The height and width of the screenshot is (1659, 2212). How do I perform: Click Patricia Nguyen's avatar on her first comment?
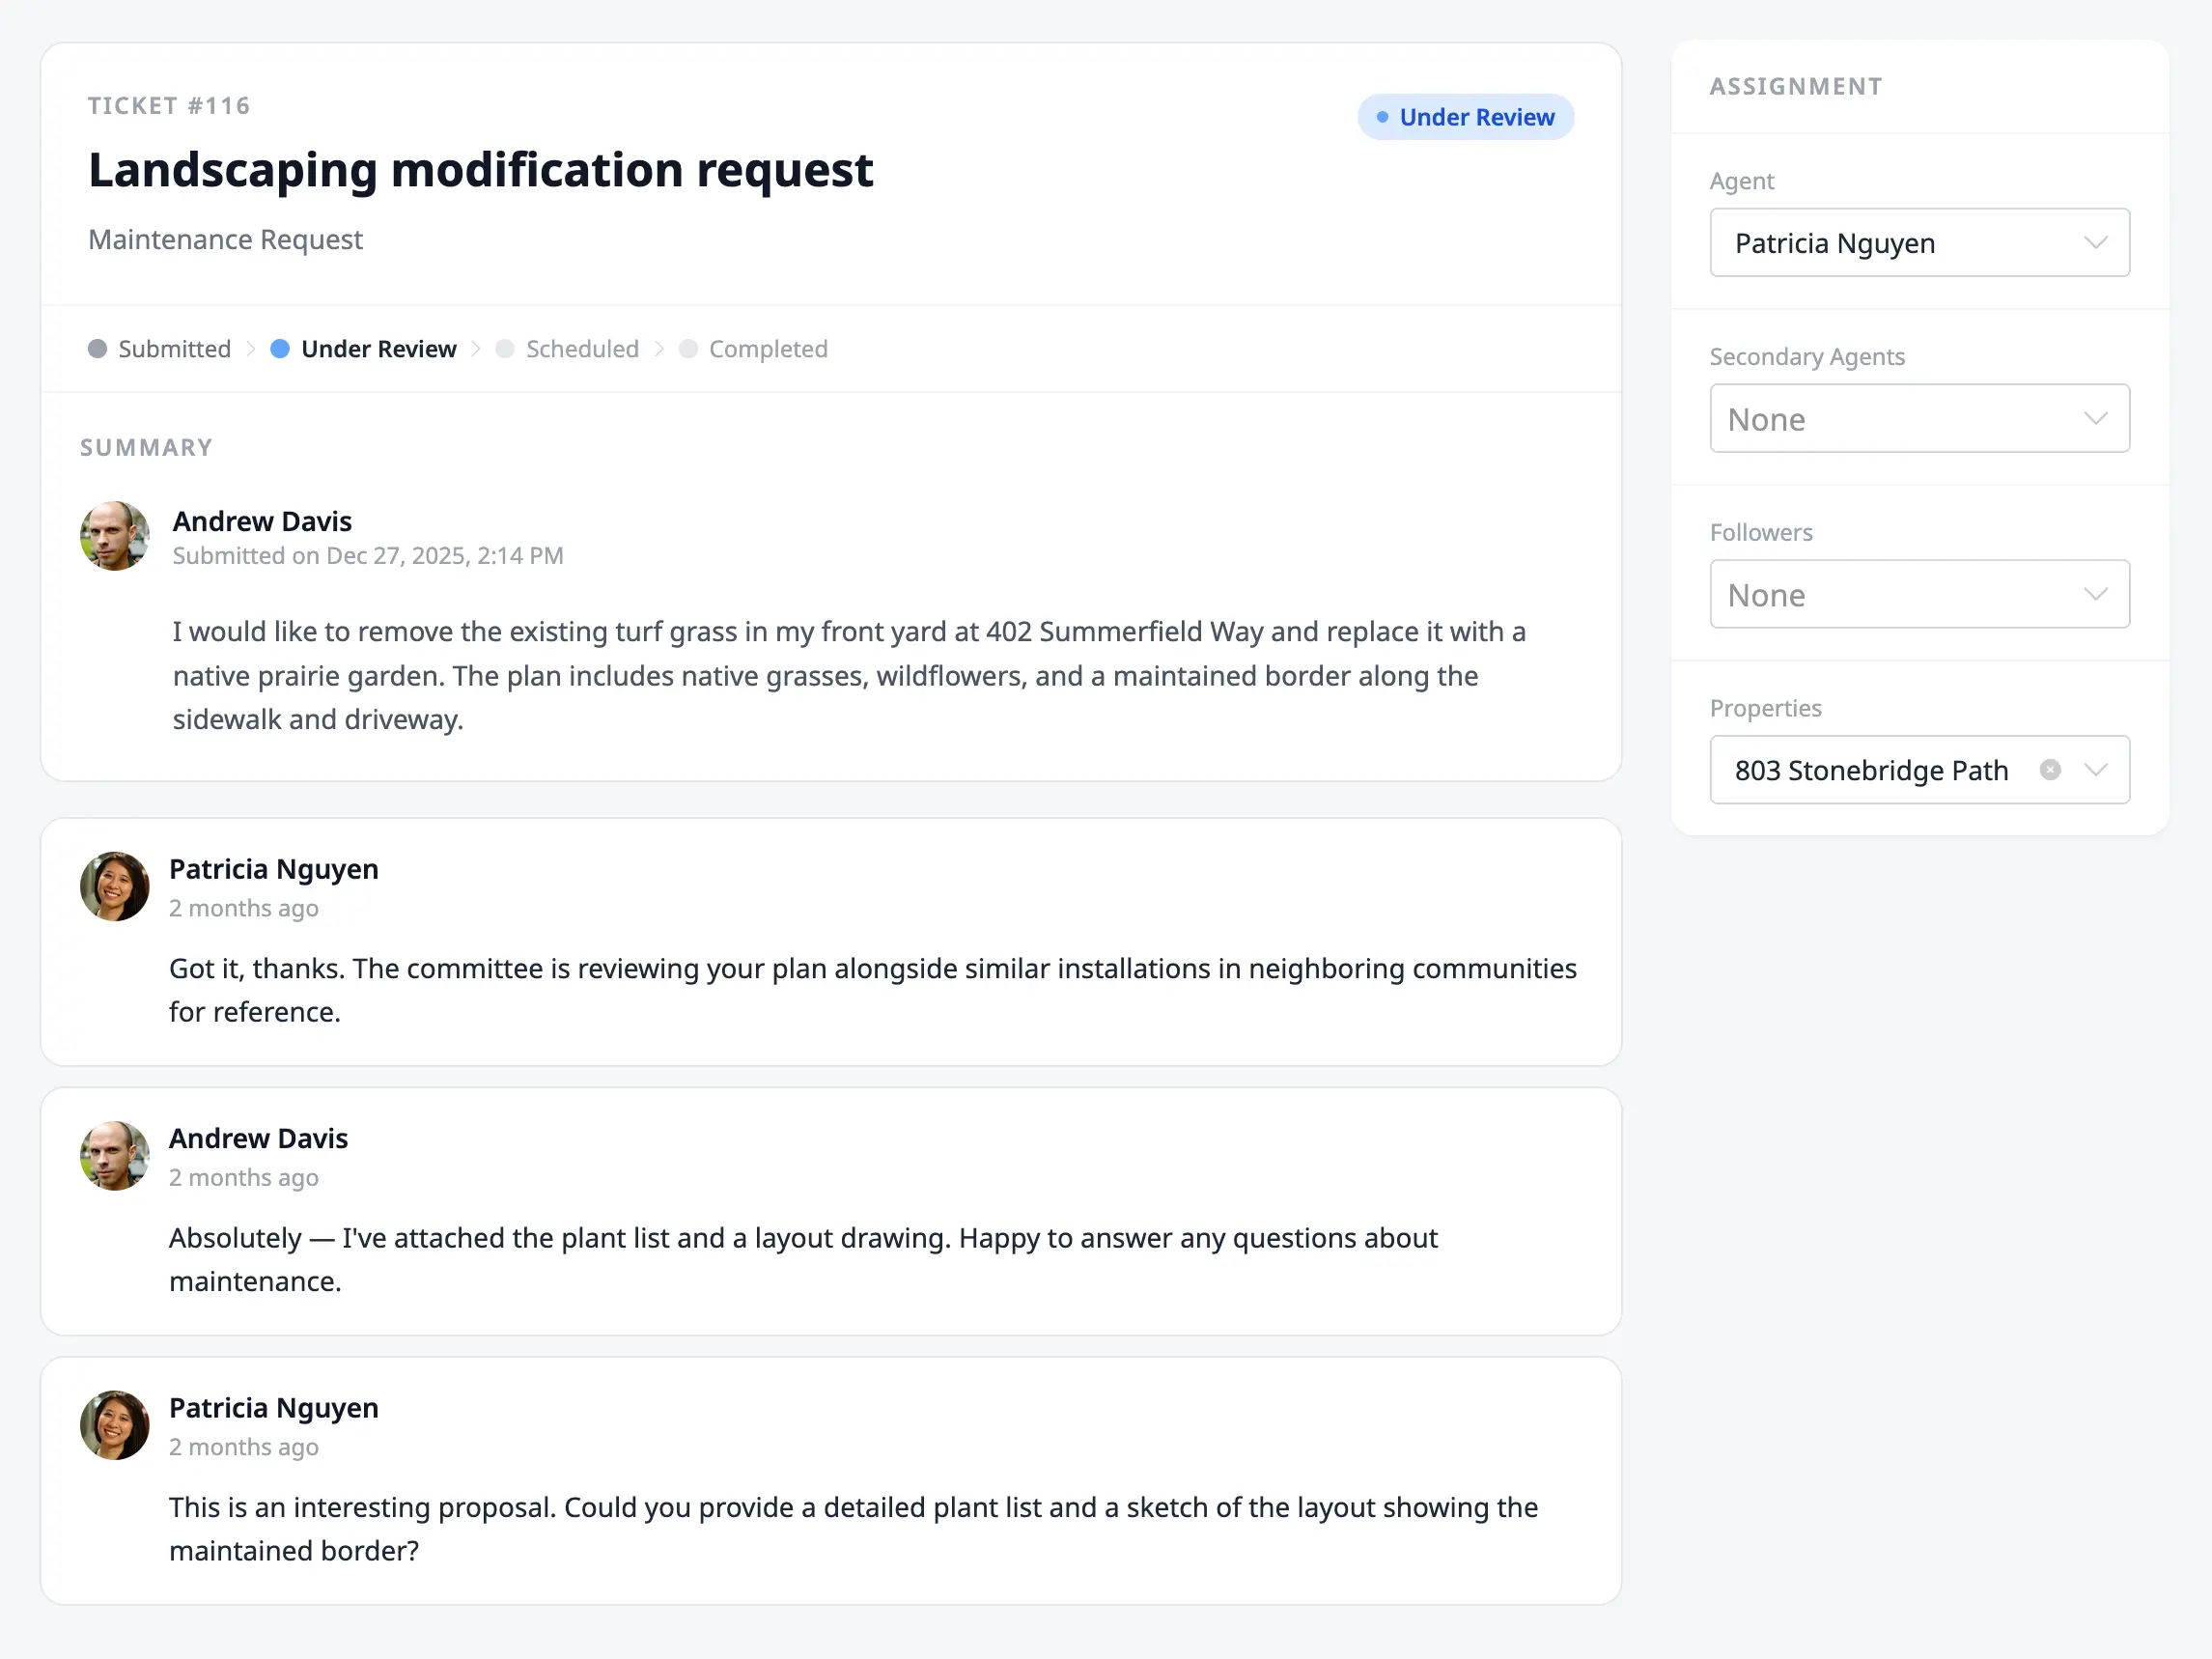(x=114, y=886)
